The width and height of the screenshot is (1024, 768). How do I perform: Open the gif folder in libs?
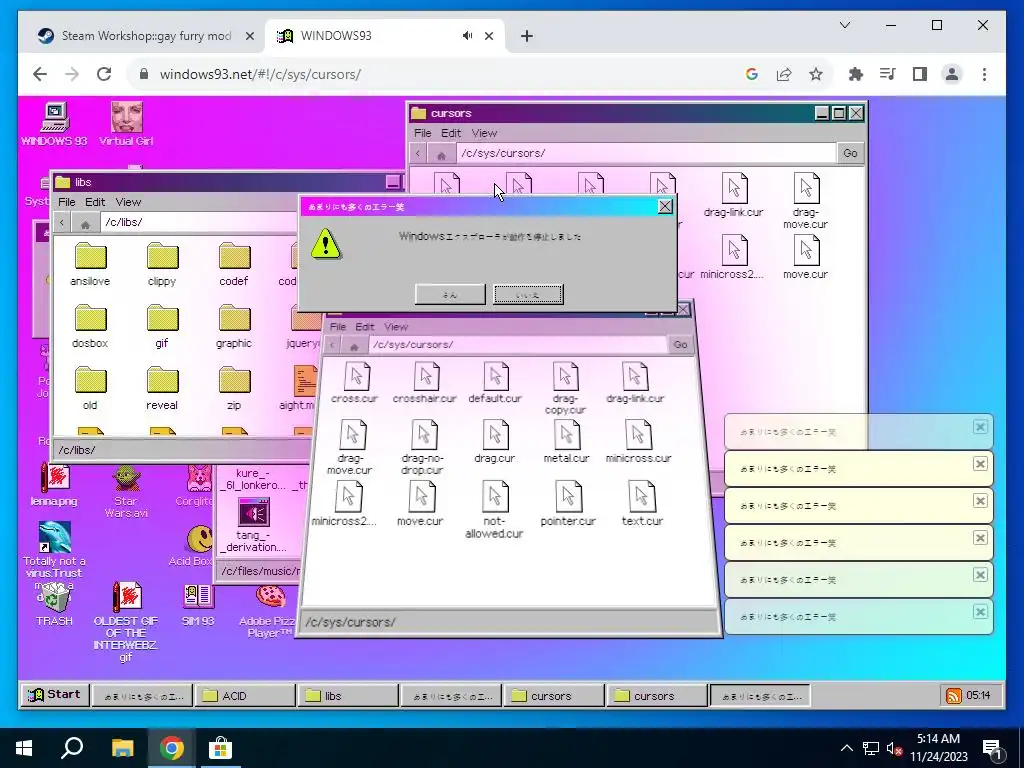(162, 326)
